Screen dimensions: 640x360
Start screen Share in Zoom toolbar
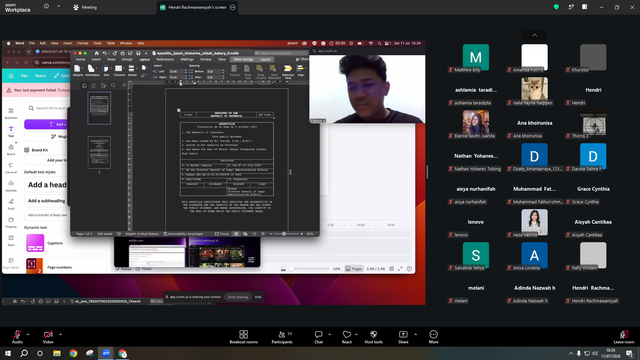403,337
